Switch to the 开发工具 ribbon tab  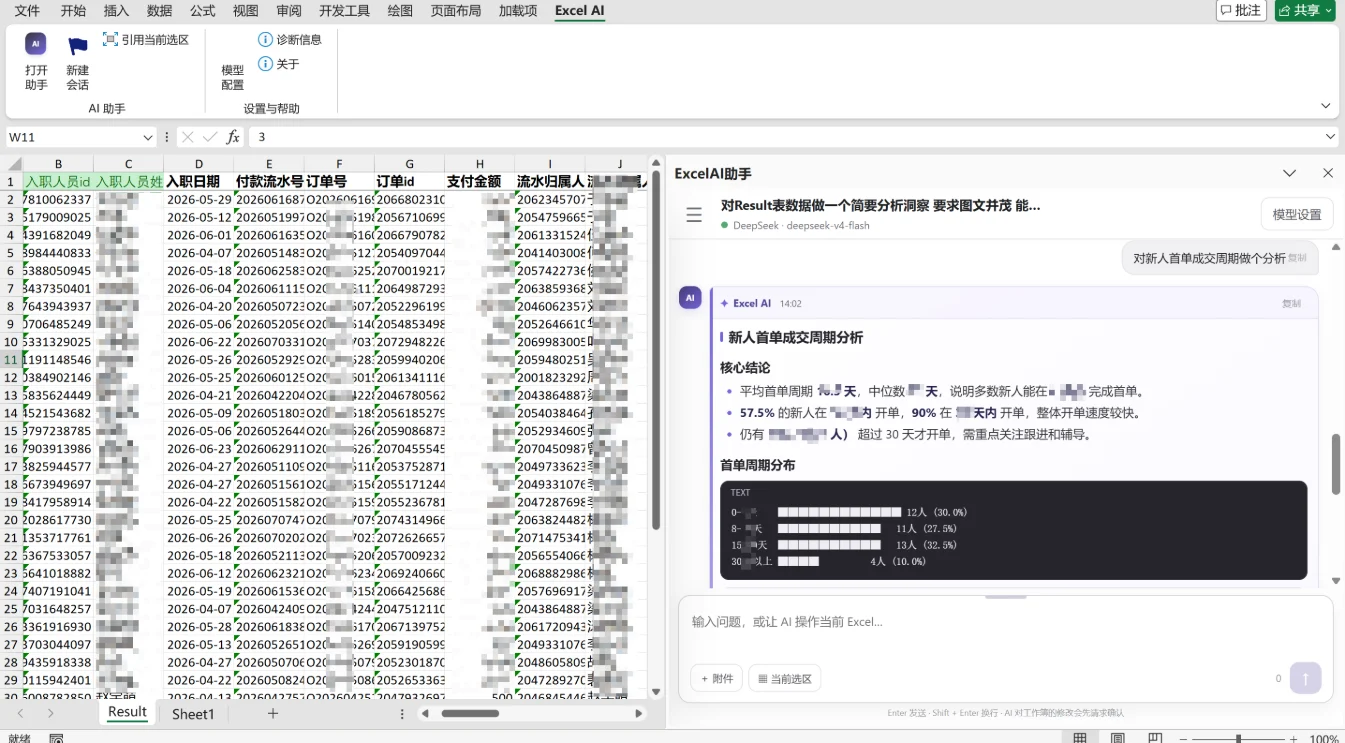[x=344, y=11]
